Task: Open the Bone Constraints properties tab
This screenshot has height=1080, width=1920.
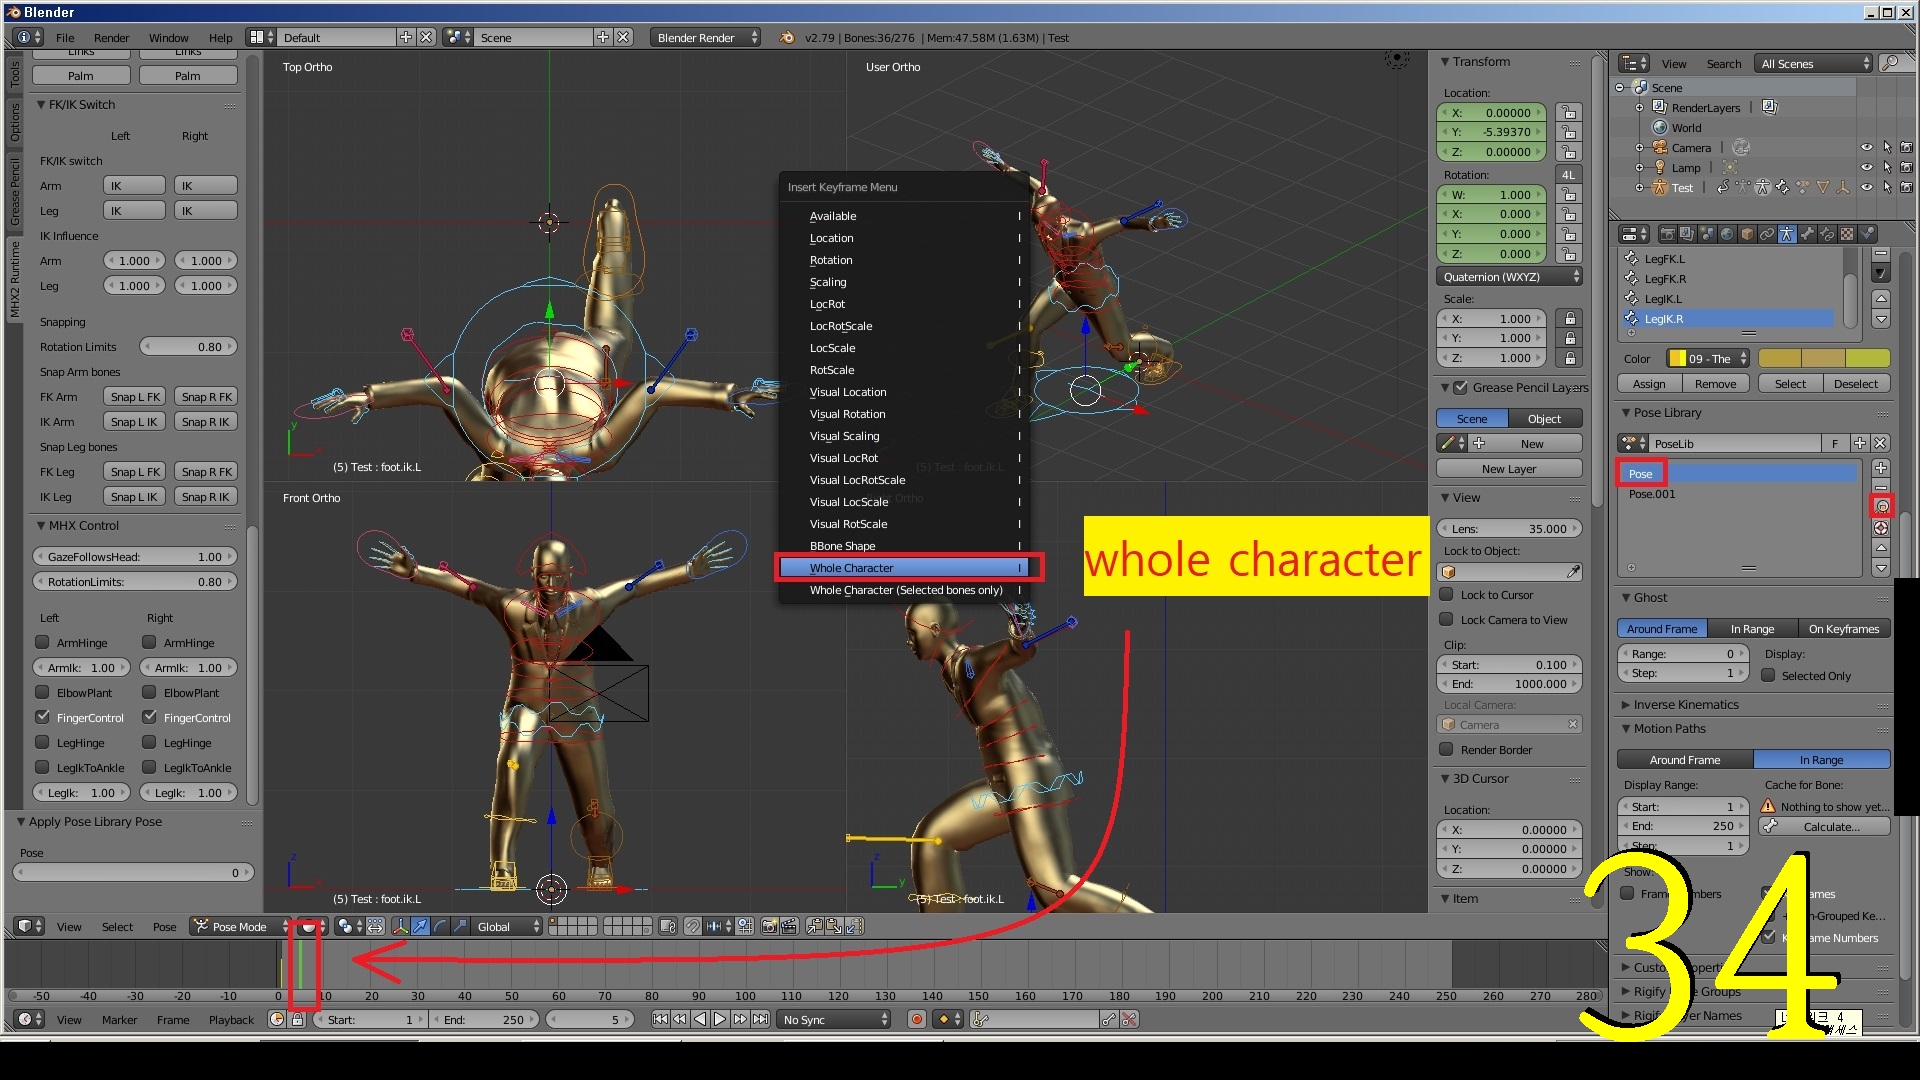Action: tap(1827, 234)
